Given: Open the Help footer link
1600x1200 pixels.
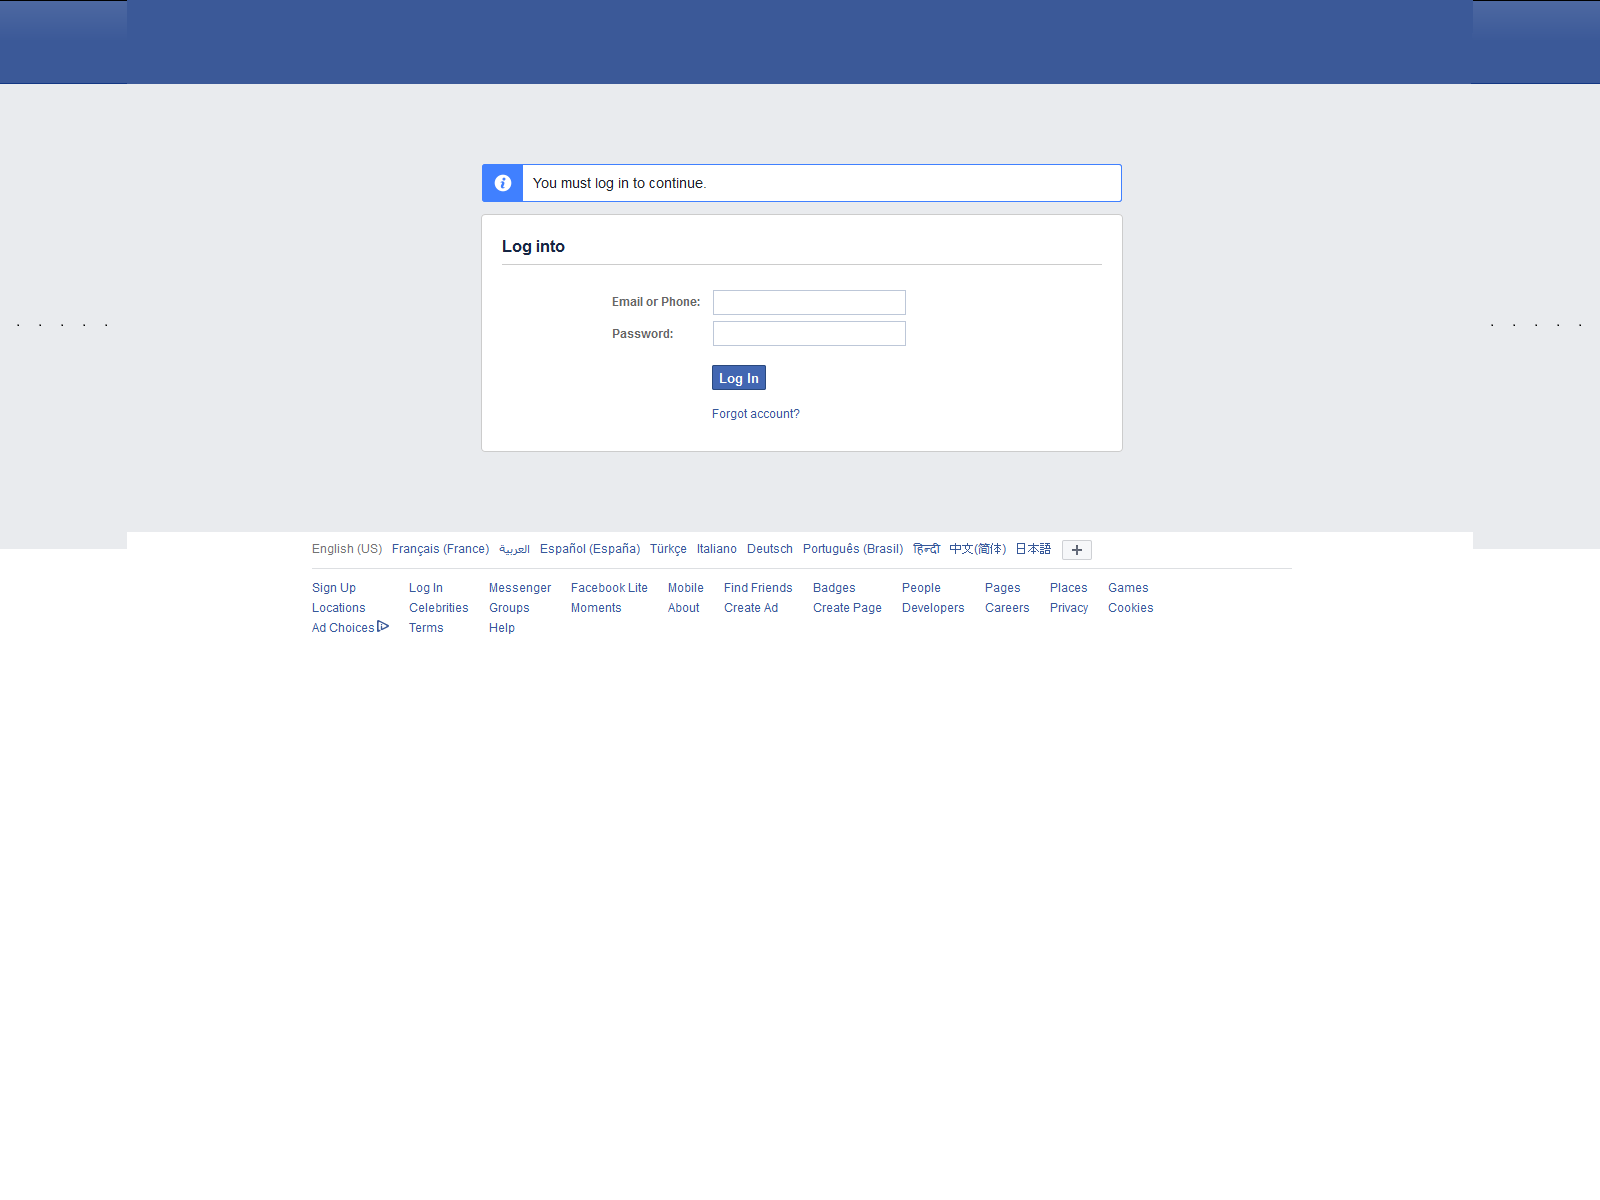Looking at the screenshot, I should coord(502,628).
